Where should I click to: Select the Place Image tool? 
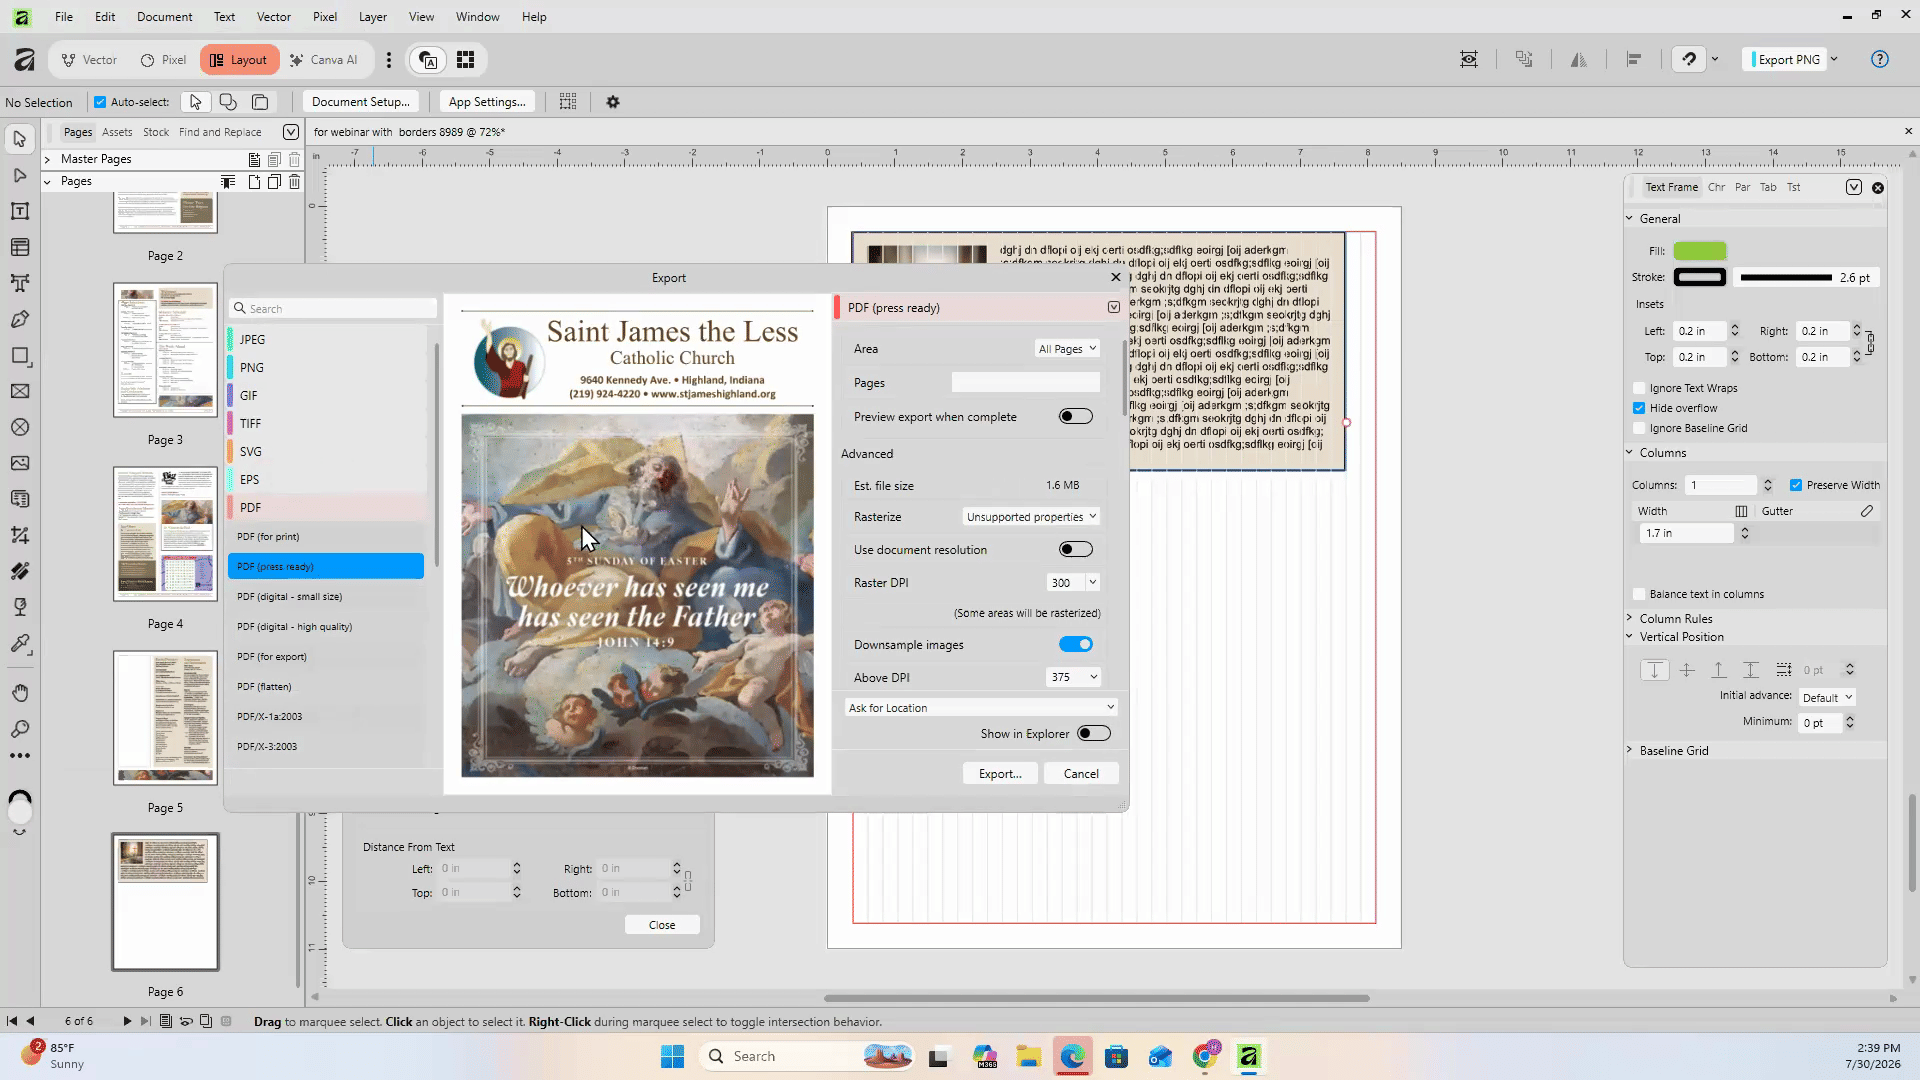[19, 463]
